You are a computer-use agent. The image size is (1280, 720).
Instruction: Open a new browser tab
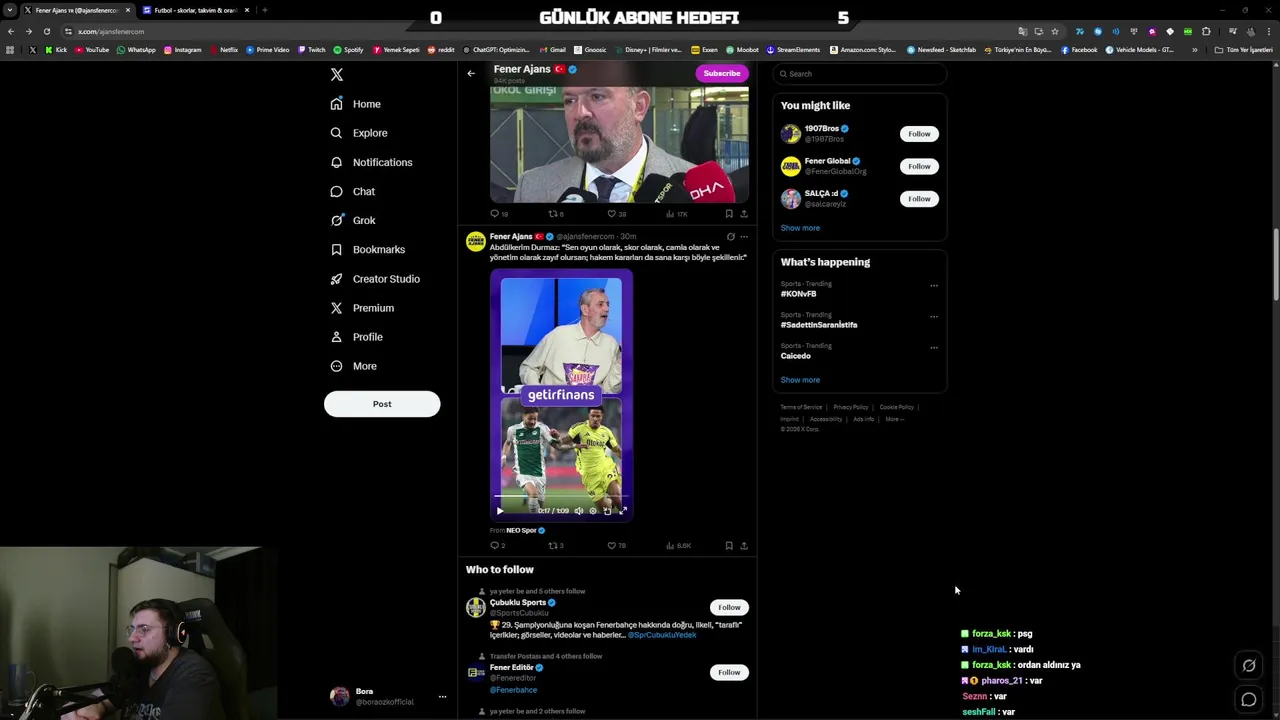265,10
